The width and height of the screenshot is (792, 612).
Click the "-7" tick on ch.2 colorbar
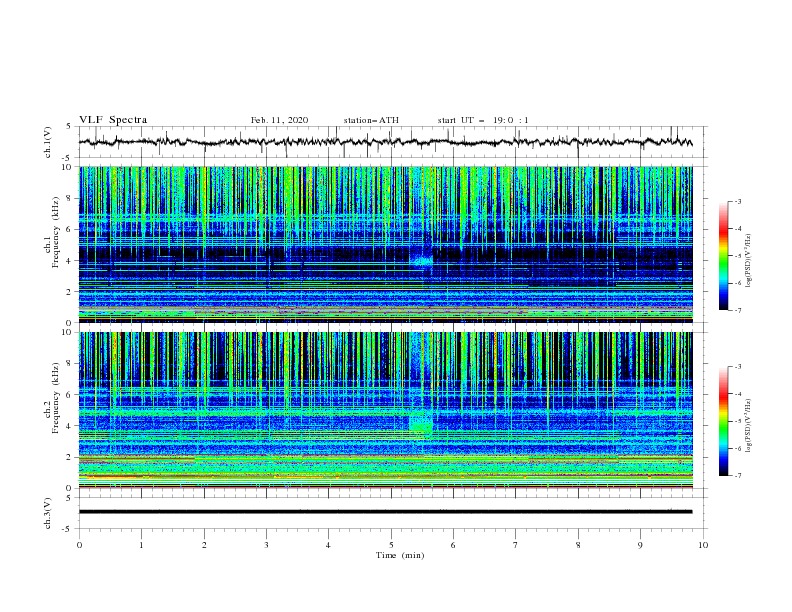738,476
